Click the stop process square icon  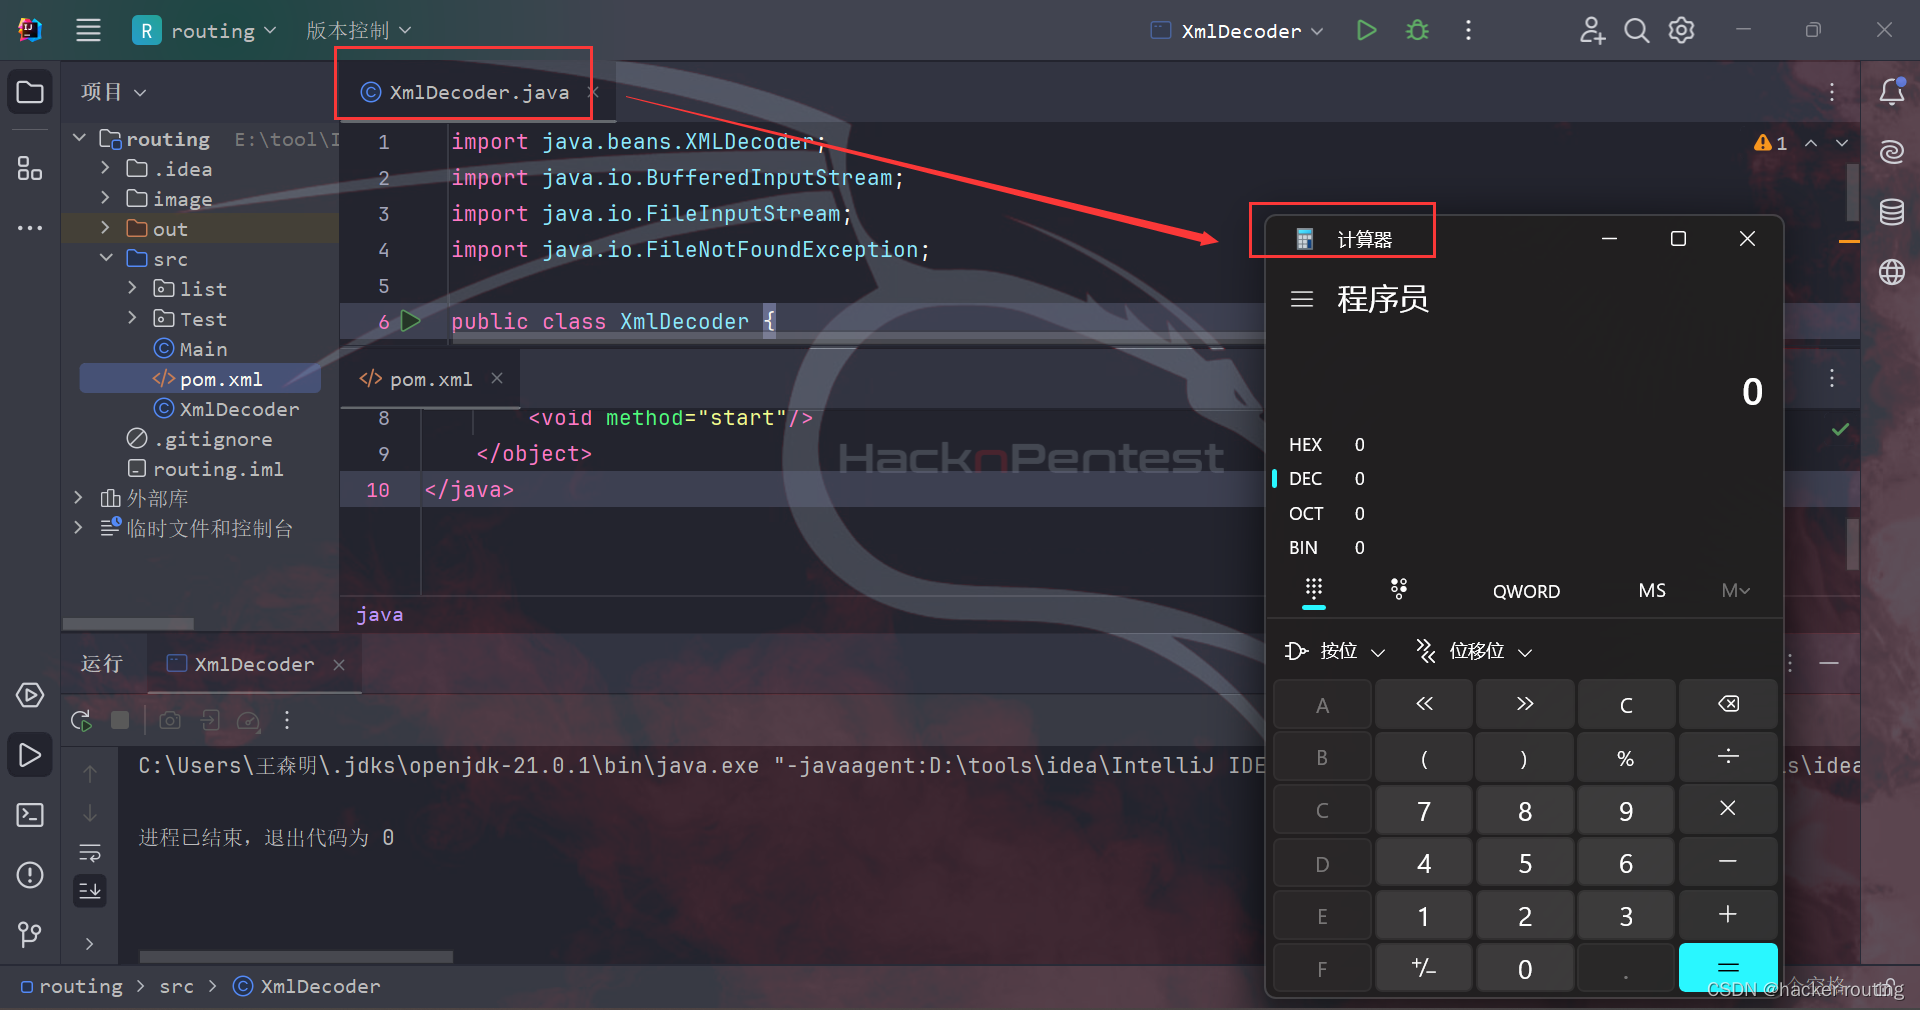(120, 720)
